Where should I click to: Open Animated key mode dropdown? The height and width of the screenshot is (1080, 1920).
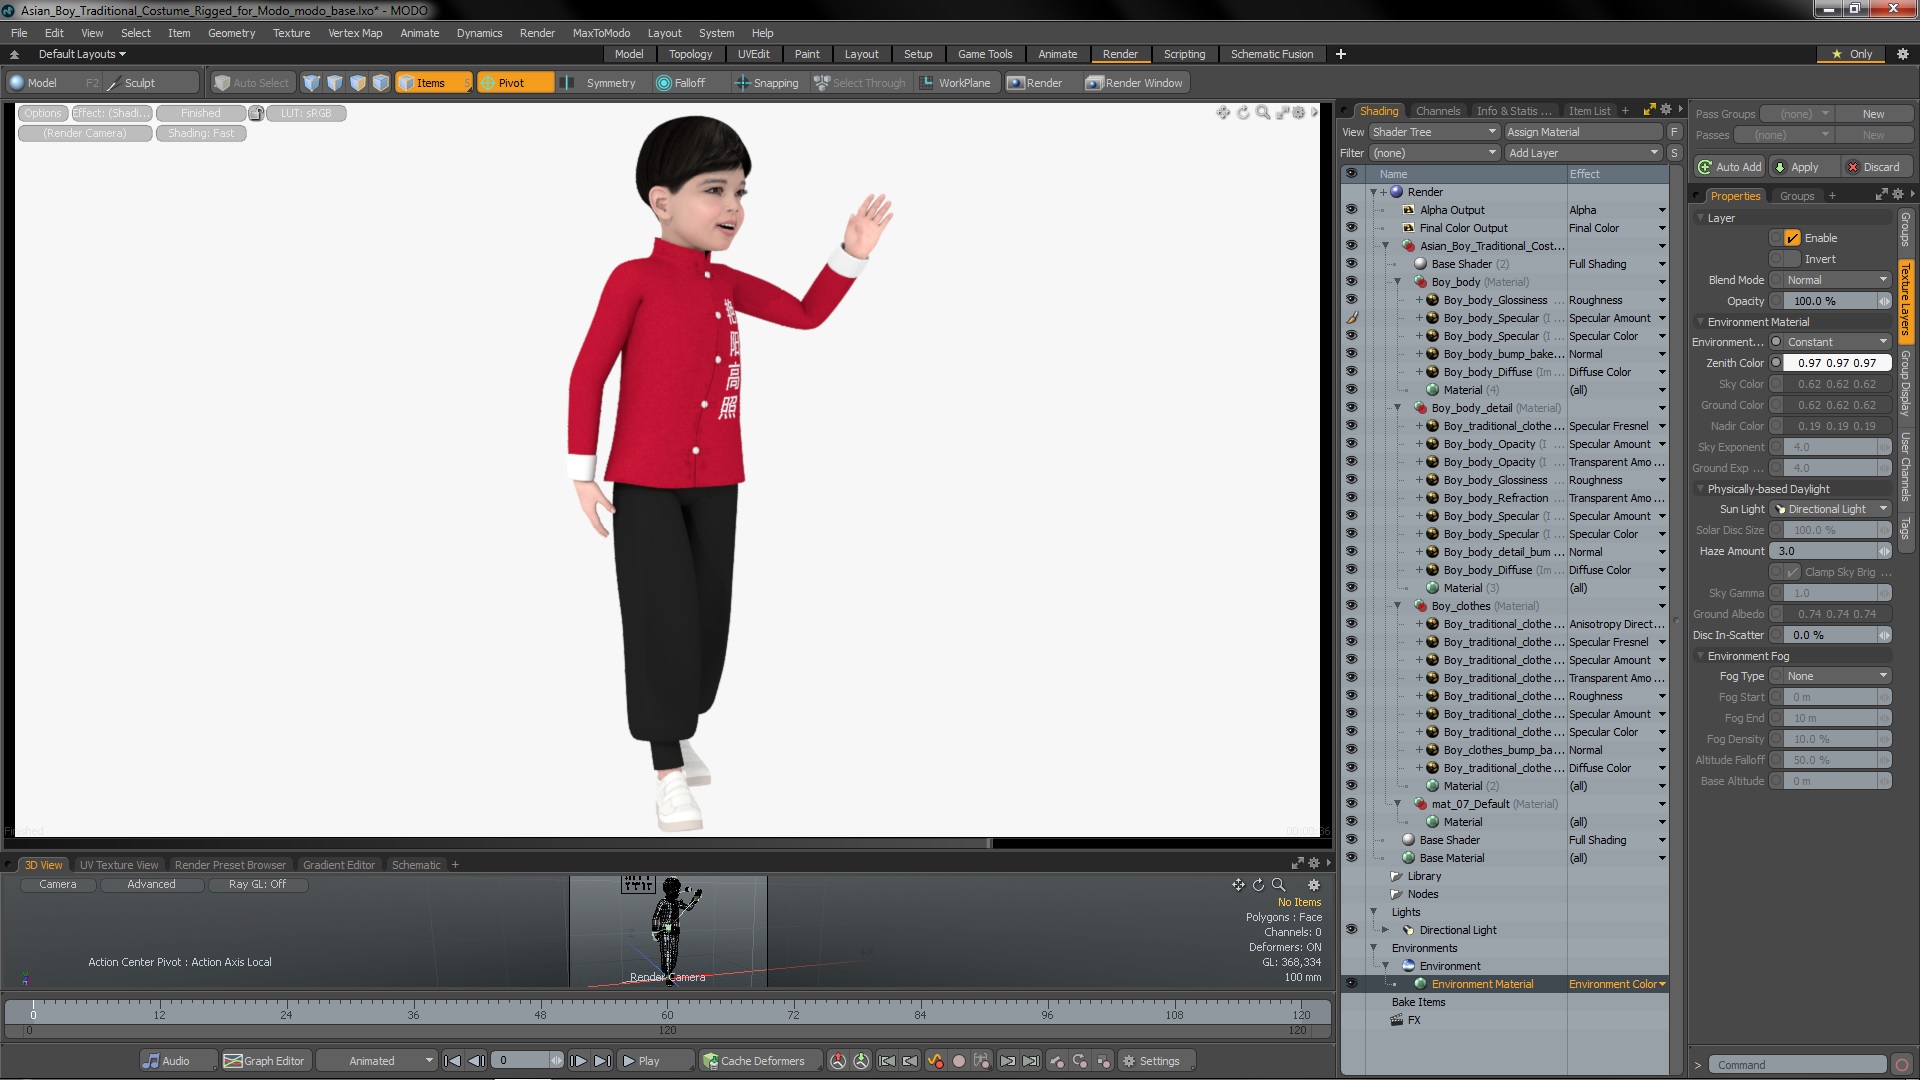[x=376, y=1061]
